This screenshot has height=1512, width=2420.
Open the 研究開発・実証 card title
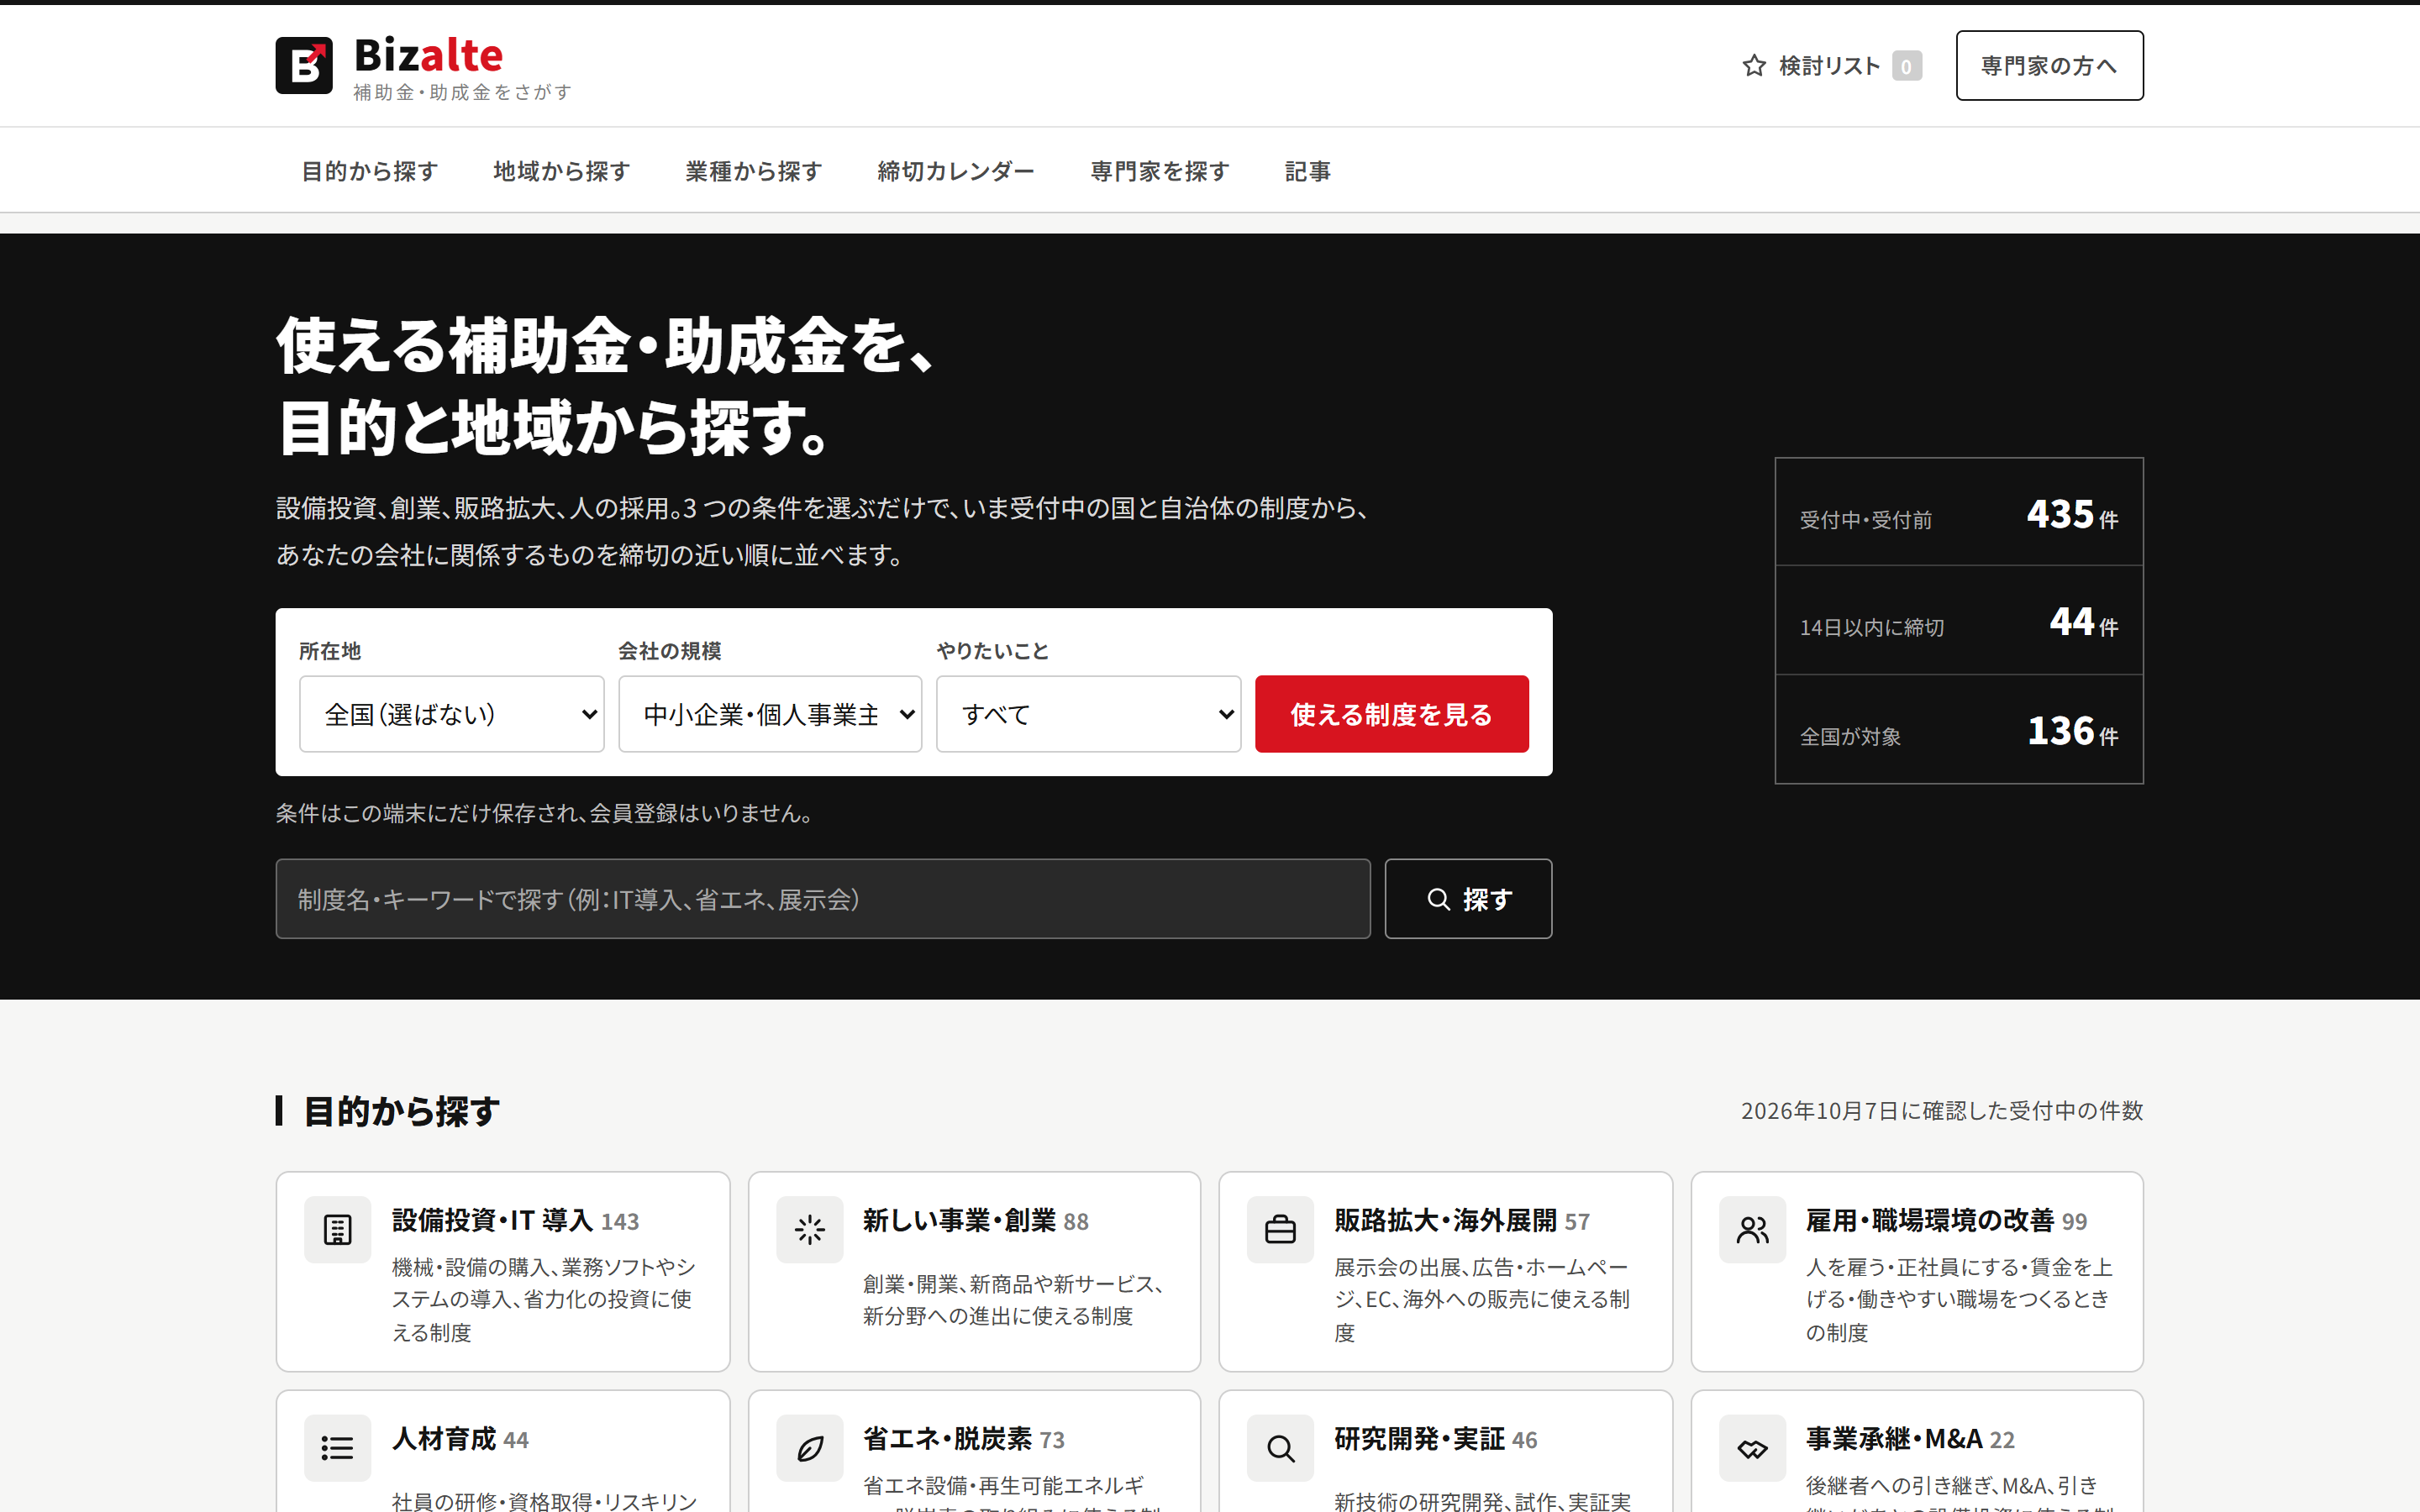(x=1419, y=1438)
